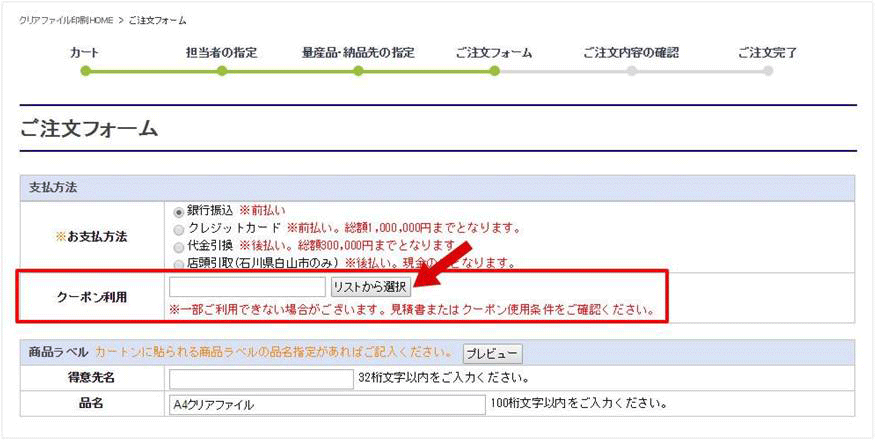875x440 pixels.
Task: Jump to ご注文内容の確認 step label
Action: tap(630, 53)
